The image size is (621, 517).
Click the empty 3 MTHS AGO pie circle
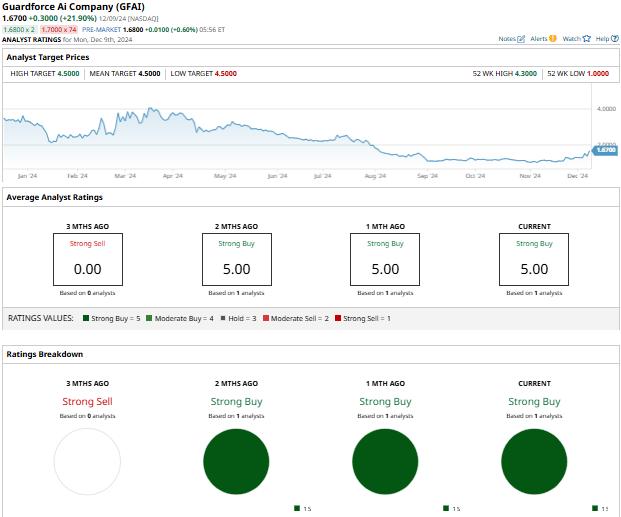[x=87, y=461]
